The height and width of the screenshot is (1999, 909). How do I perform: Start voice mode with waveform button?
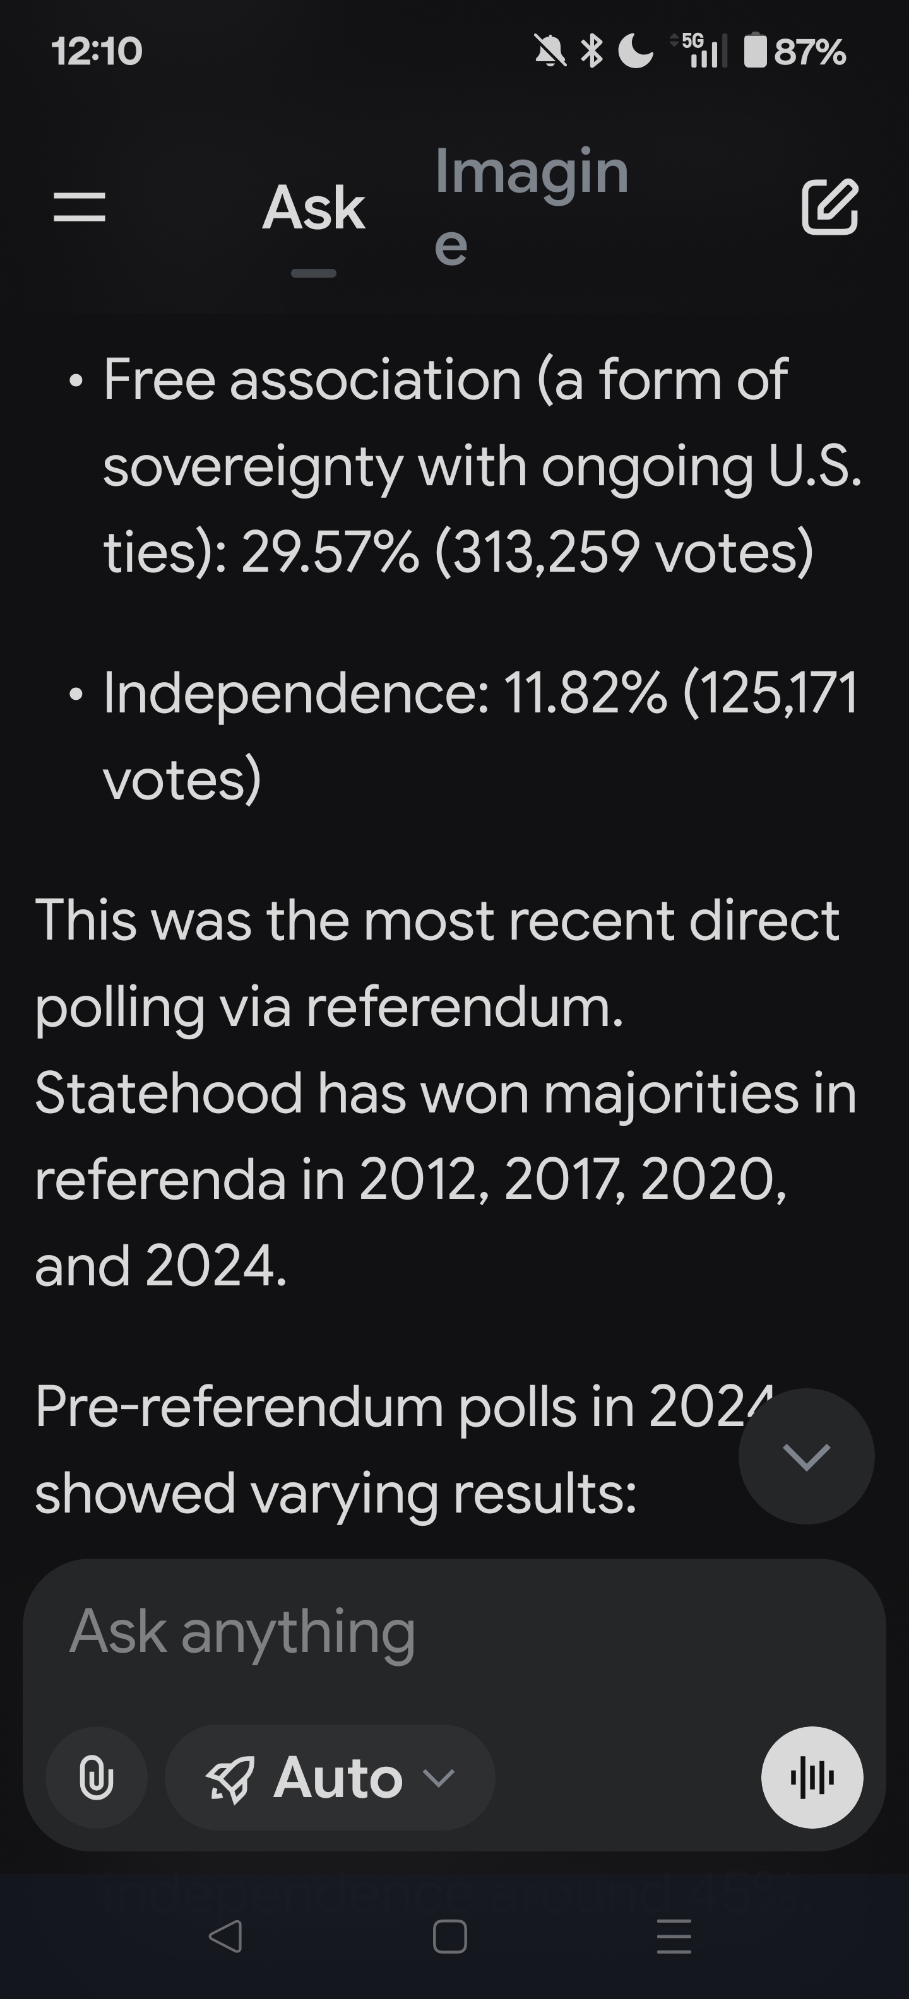coord(811,1777)
